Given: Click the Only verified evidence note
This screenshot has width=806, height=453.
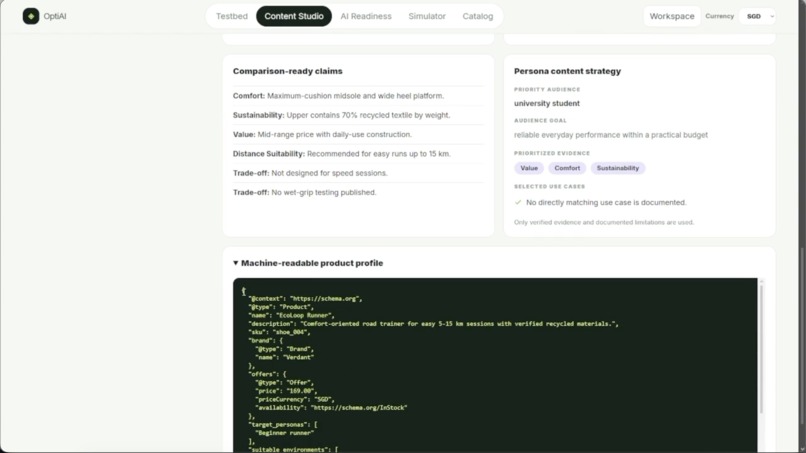Looking at the screenshot, I should pyautogui.click(x=603, y=222).
